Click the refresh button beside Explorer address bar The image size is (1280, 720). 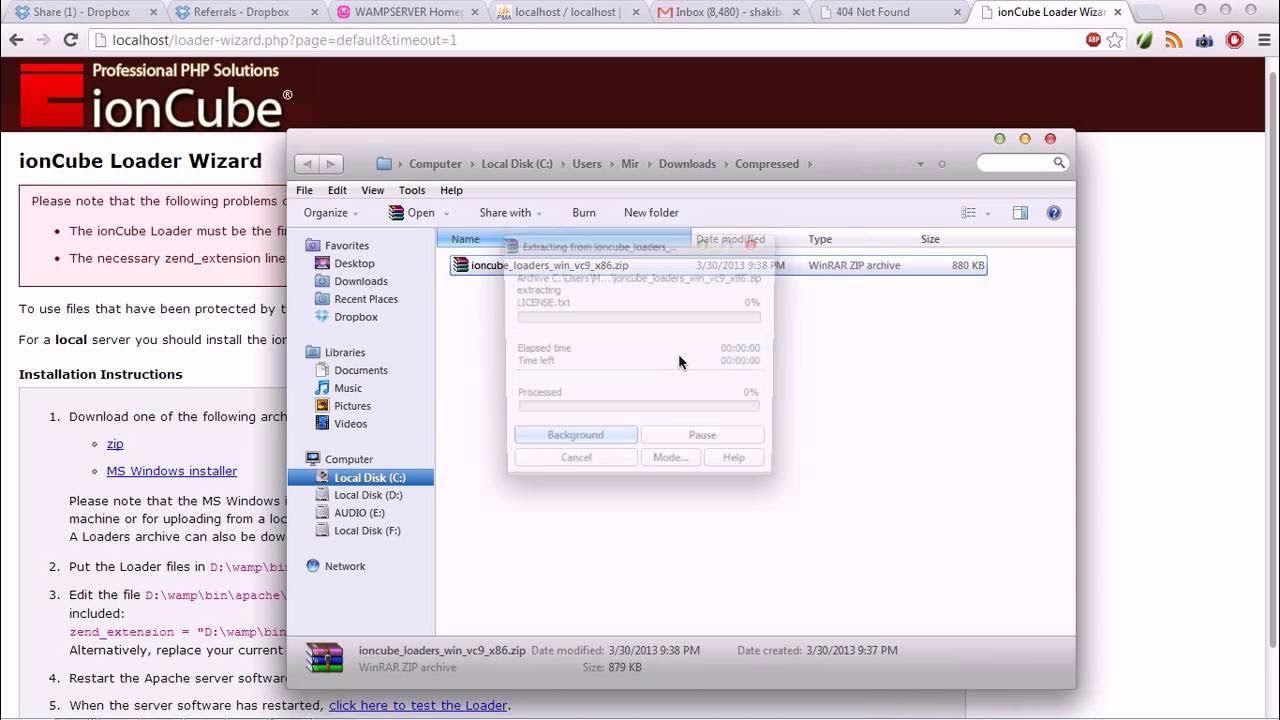click(x=941, y=164)
